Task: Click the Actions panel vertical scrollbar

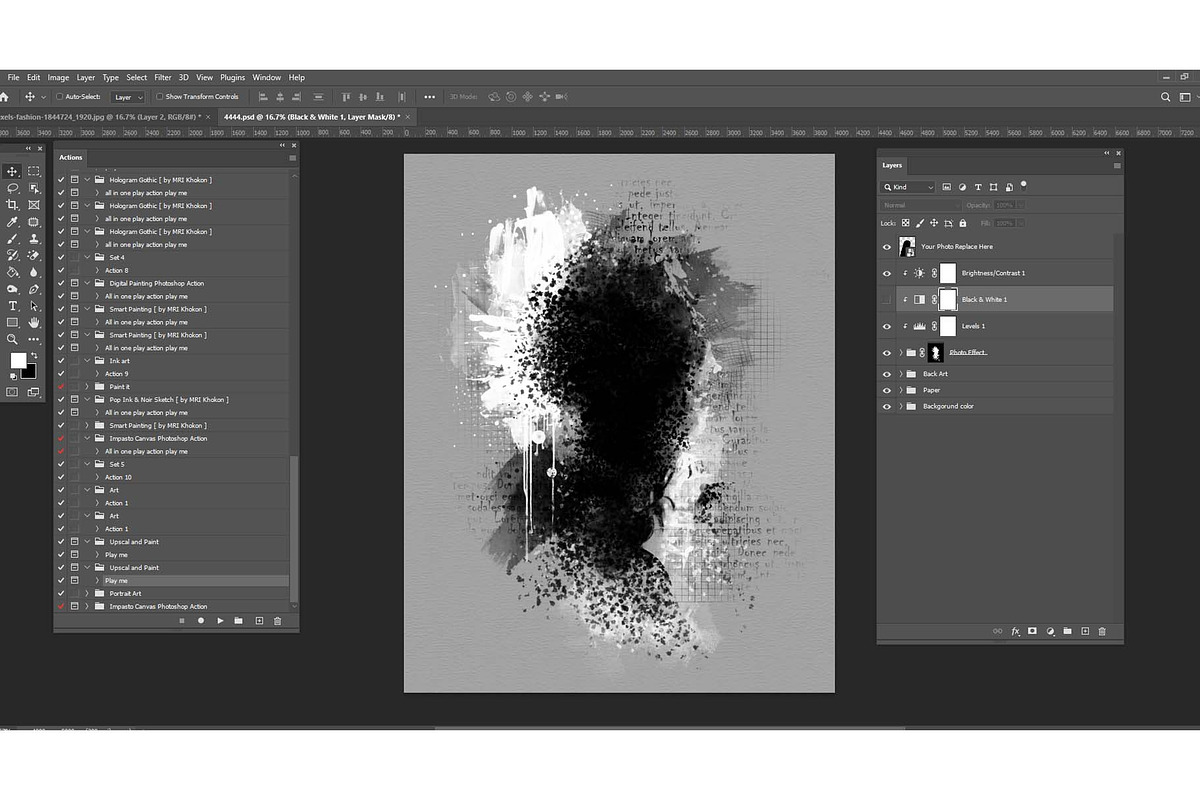Action: 293,528
